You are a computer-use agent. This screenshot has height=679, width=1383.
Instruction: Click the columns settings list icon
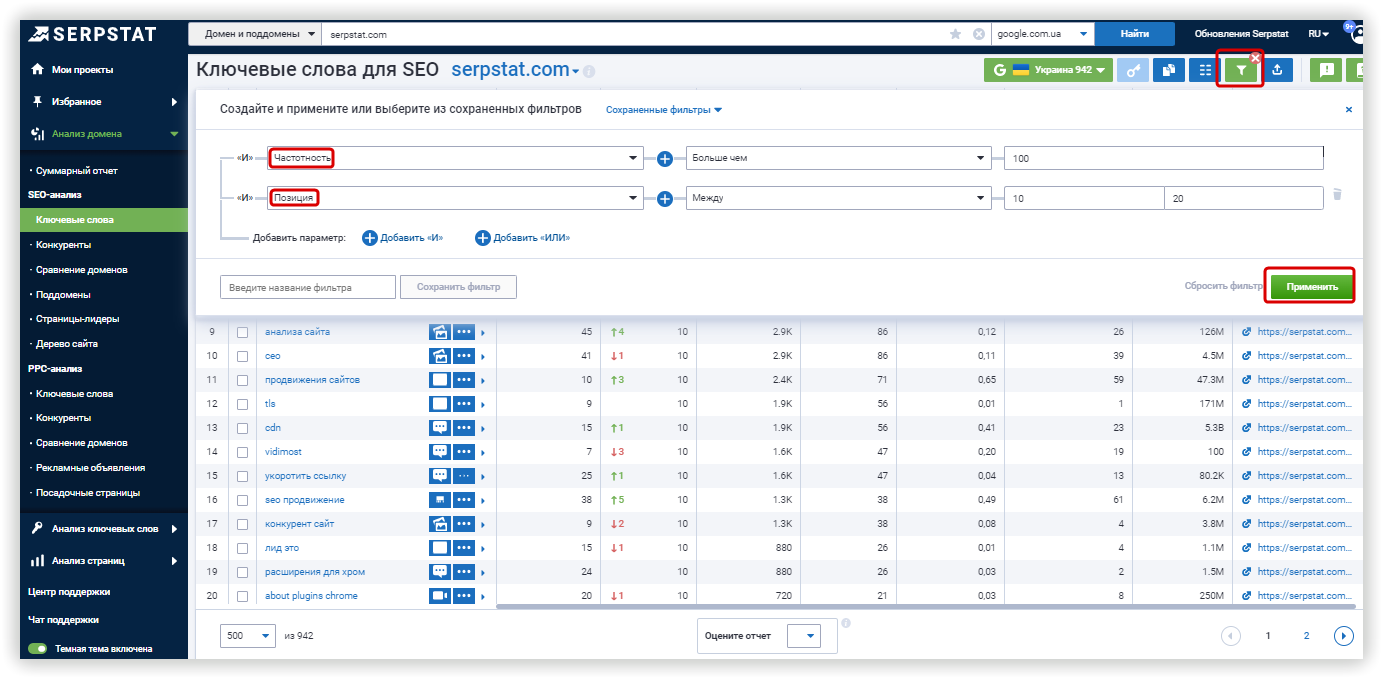[1205, 70]
